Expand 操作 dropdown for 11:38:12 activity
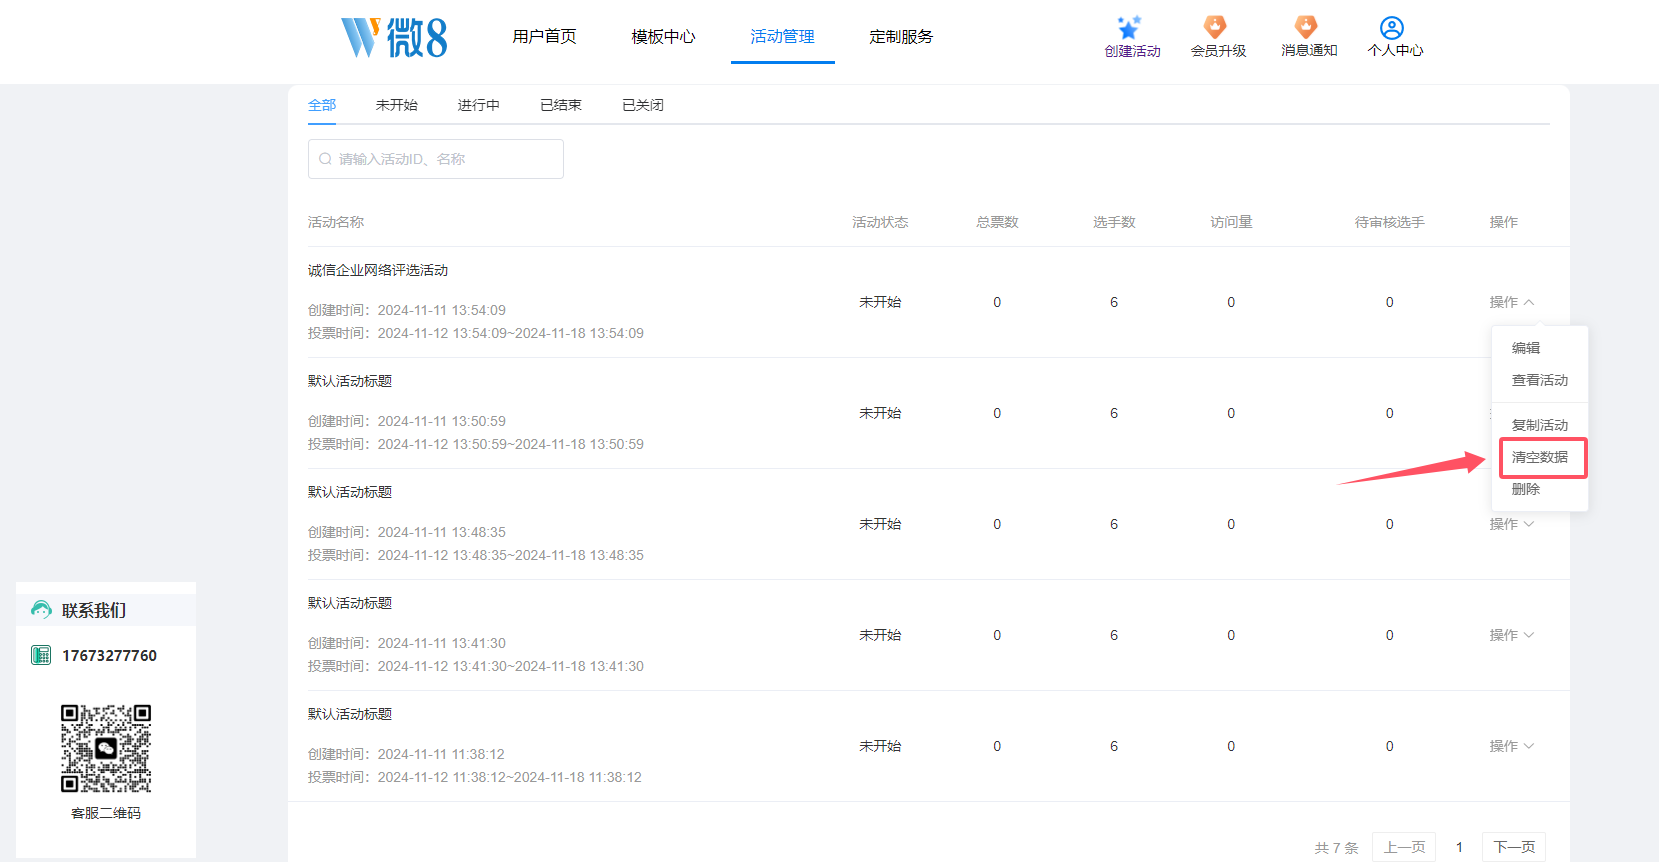Viewport: 1659px width, 862px height. (1511, 746)
